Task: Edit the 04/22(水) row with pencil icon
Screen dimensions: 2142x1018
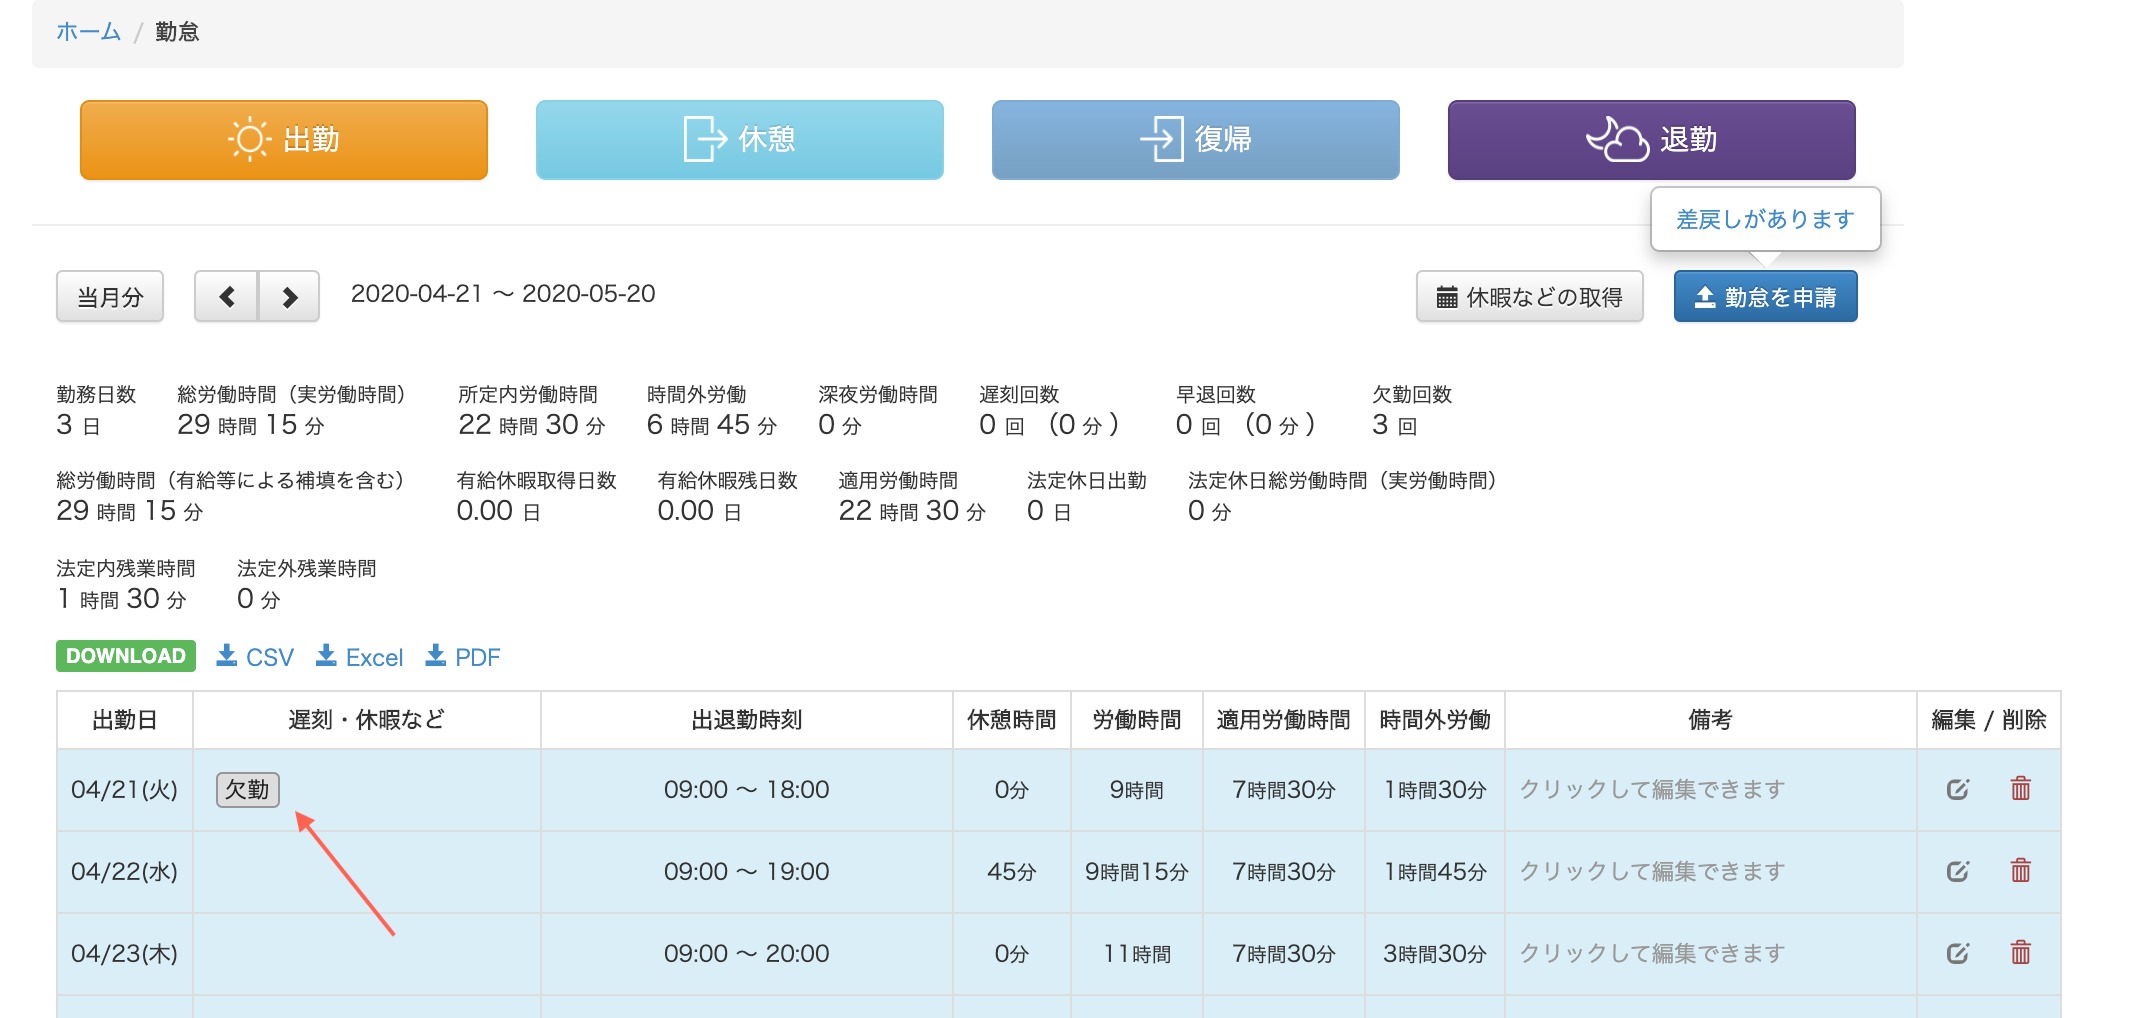Action: point(1958,872)
